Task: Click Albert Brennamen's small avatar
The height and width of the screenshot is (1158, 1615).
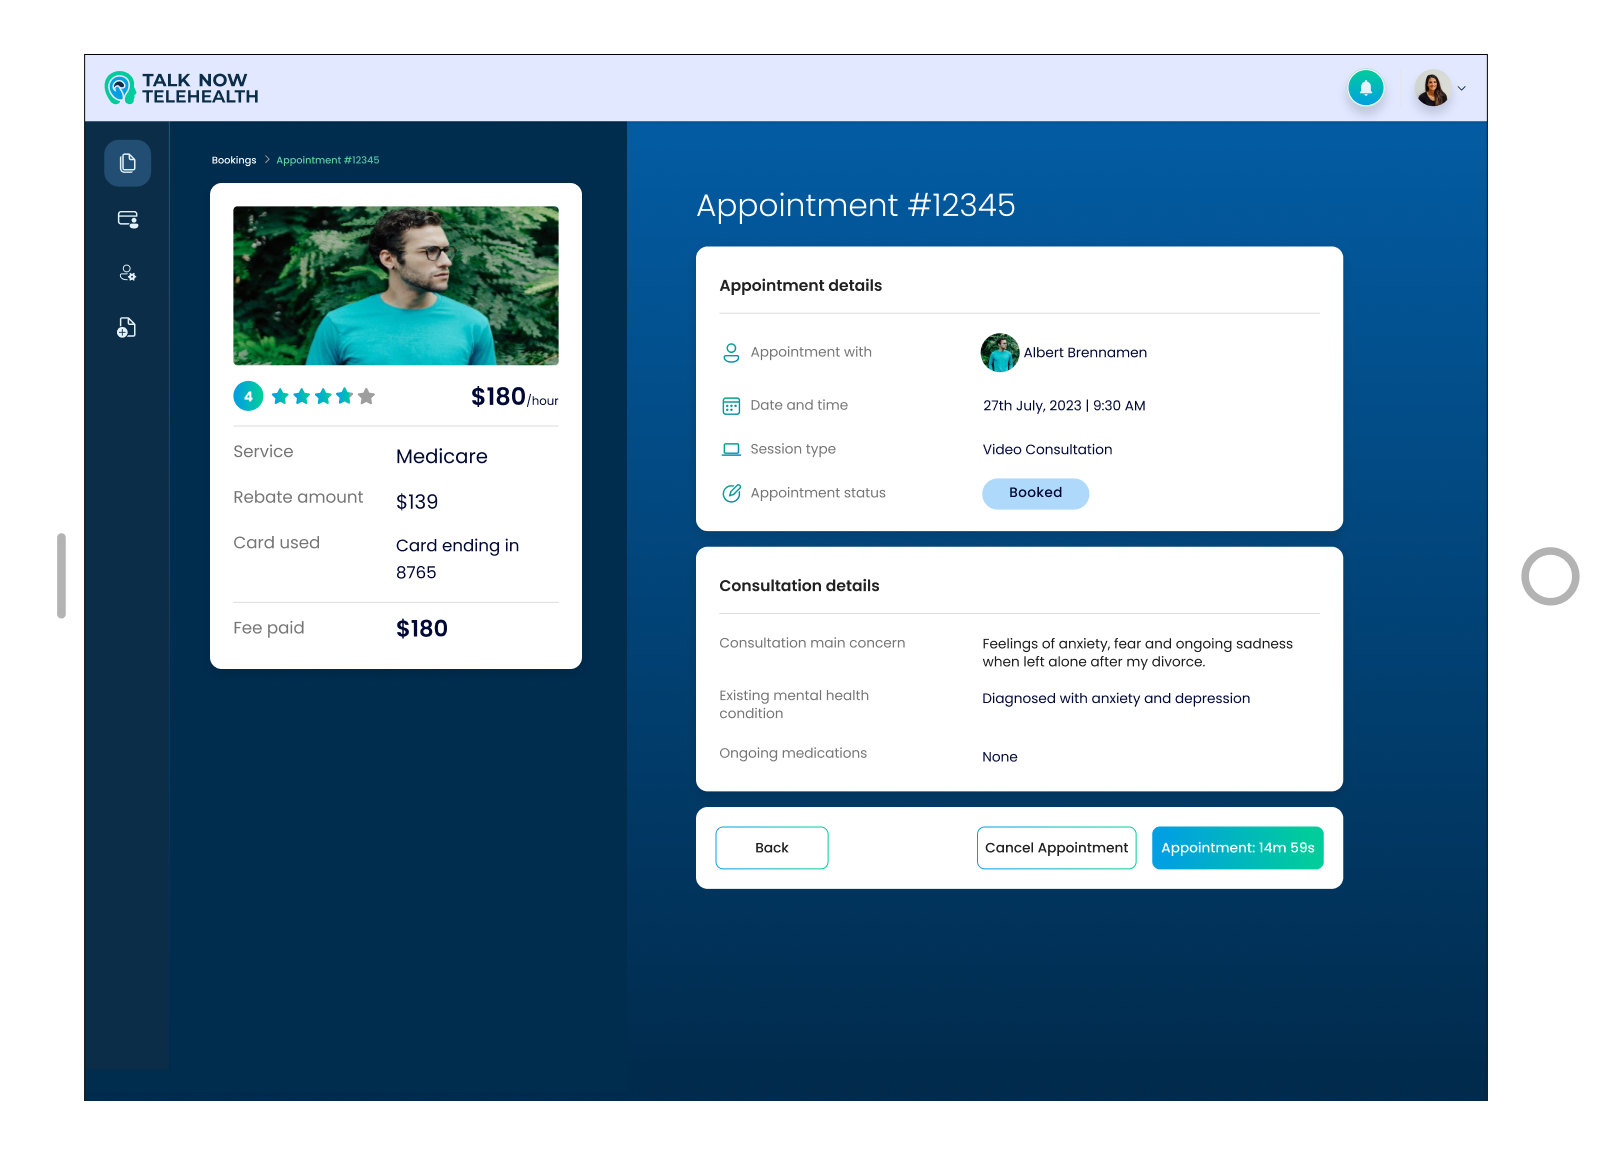Action: pos(999,353)
